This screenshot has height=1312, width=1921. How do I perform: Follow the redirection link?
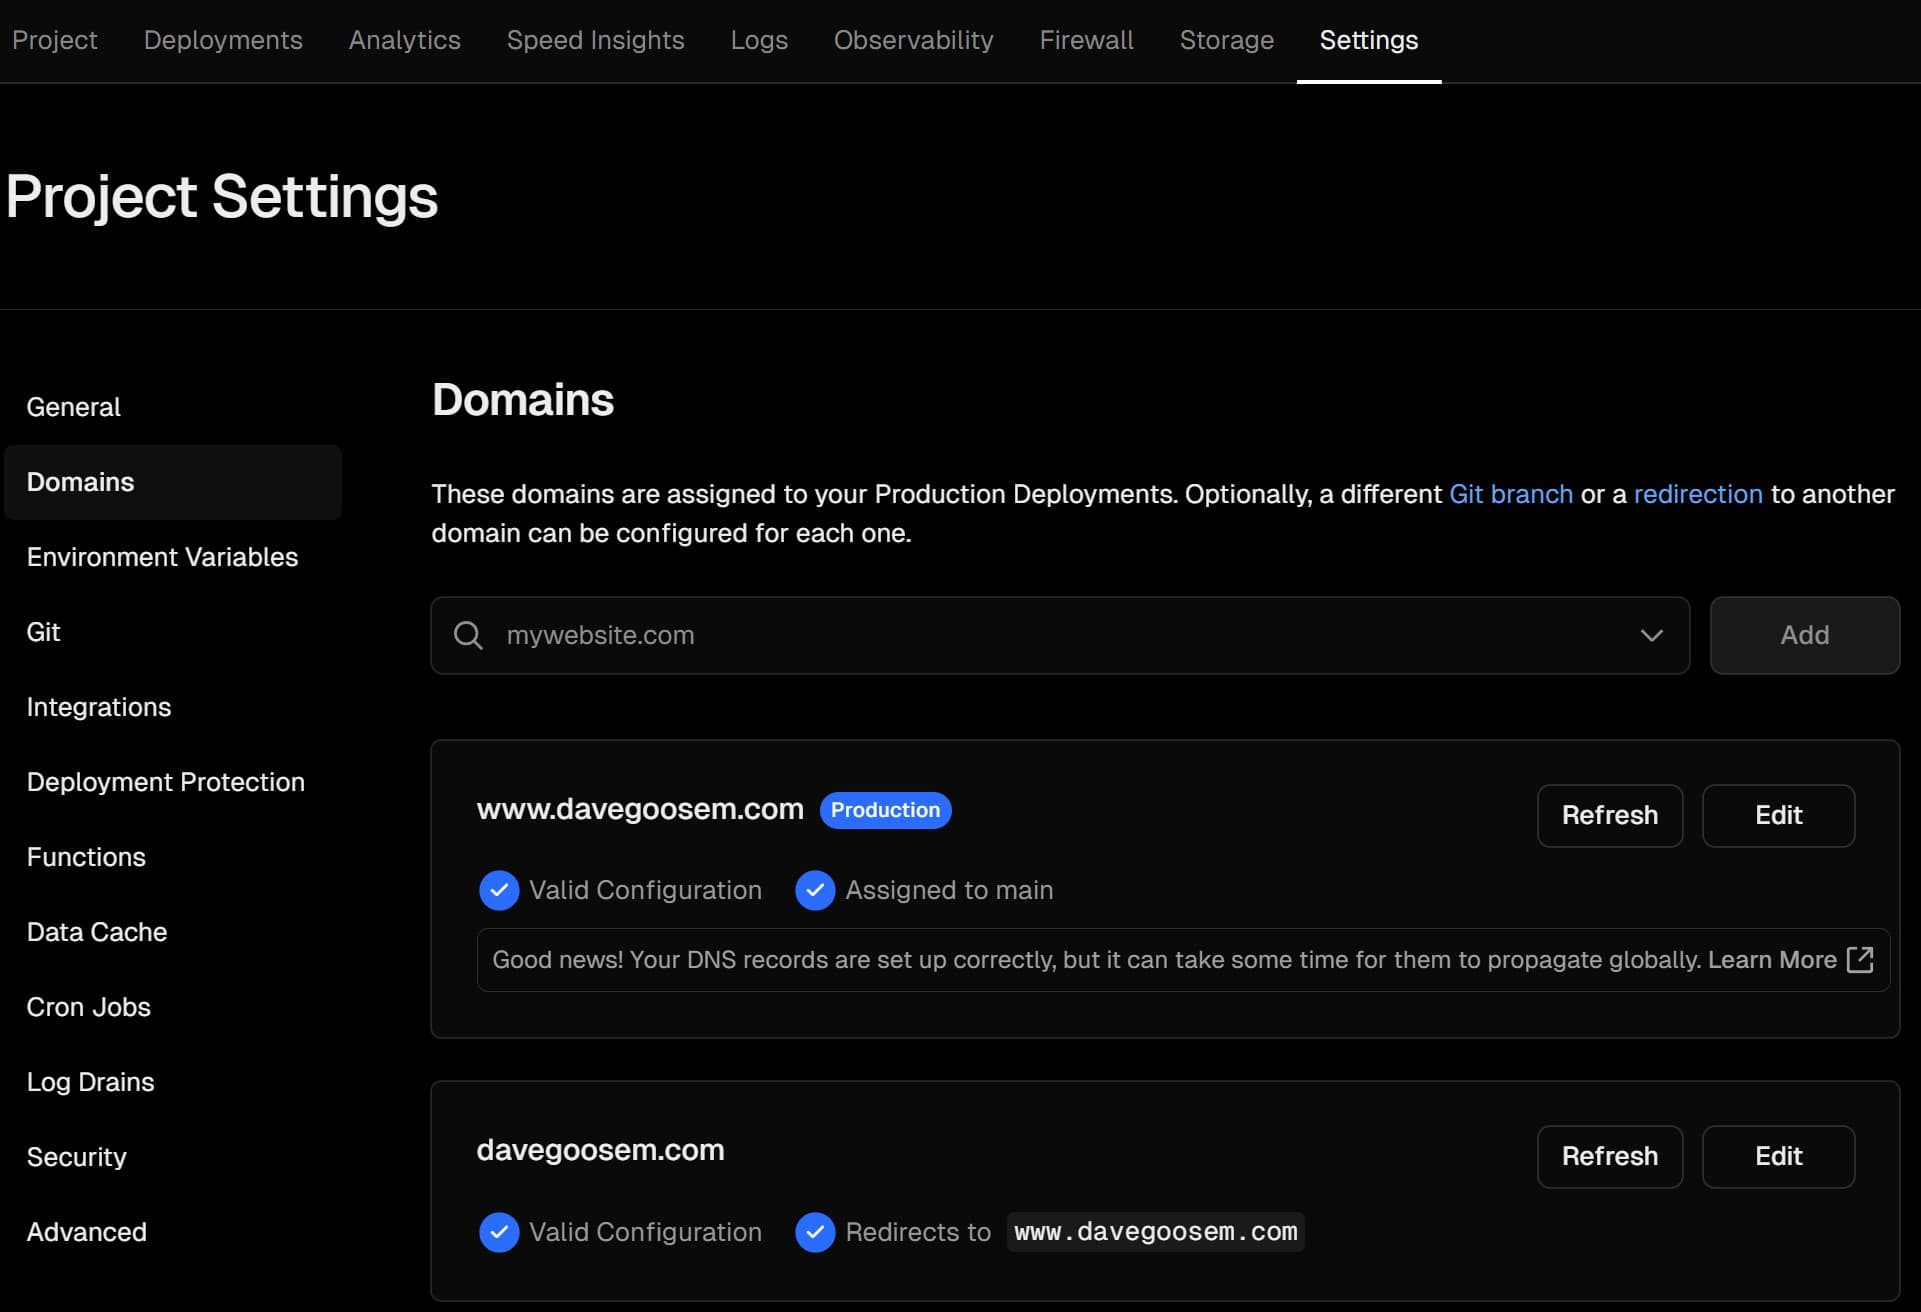point(1697,494)
